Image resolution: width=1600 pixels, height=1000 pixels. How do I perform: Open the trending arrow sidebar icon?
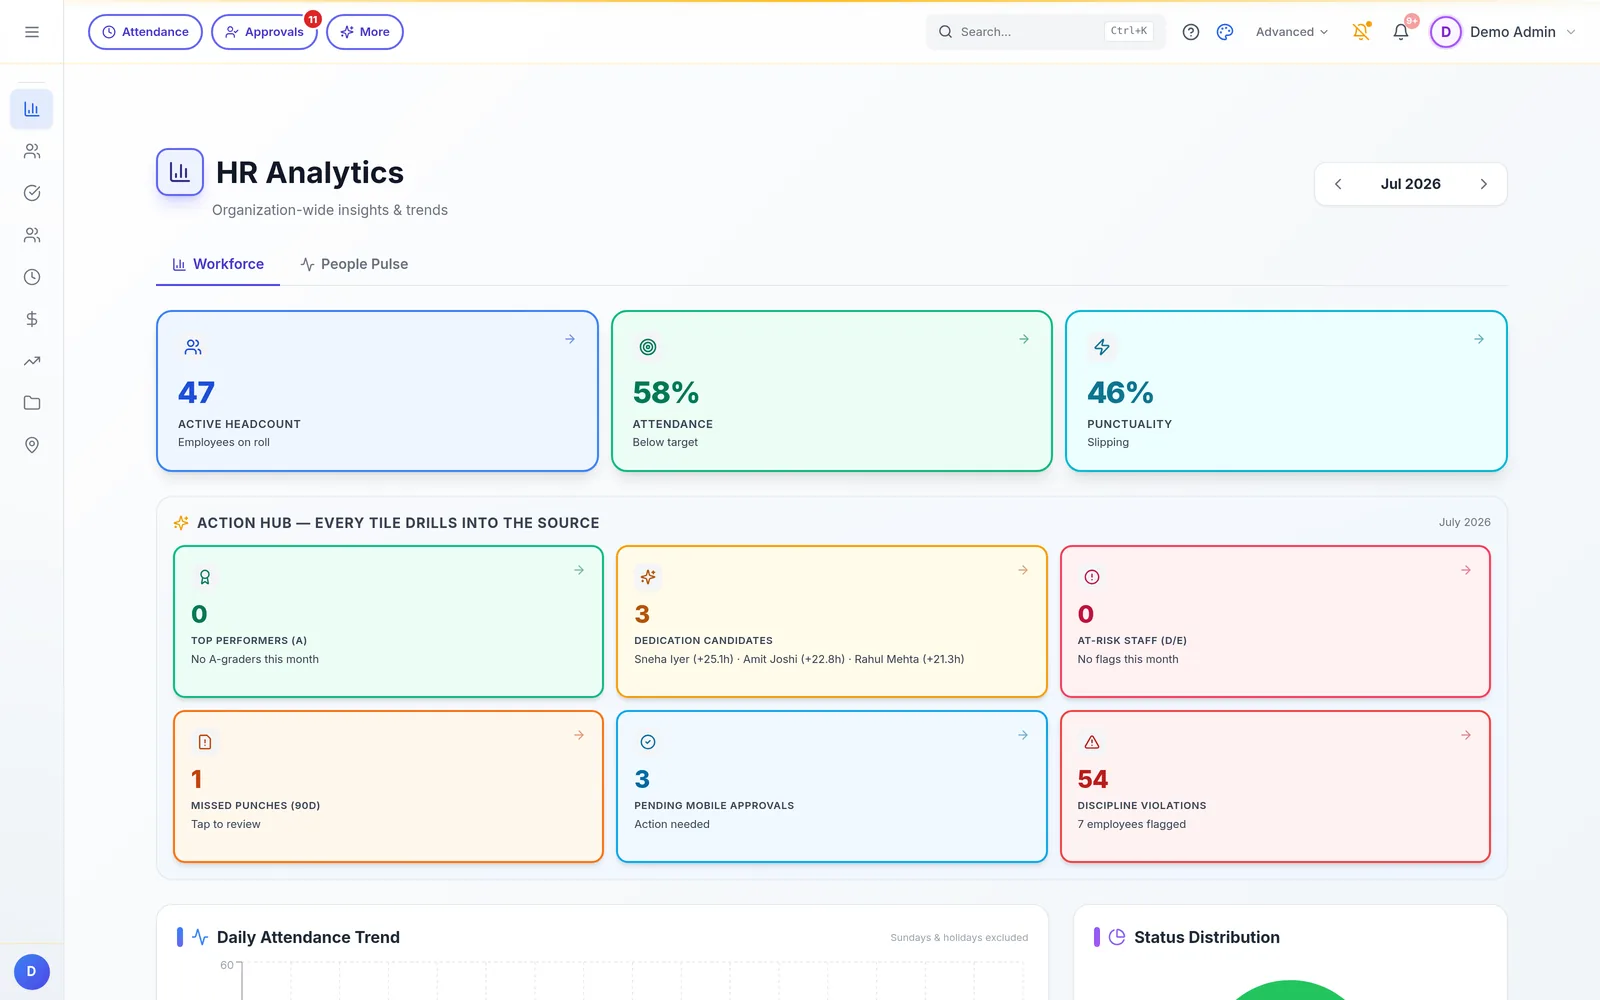[x=32, y=361]
